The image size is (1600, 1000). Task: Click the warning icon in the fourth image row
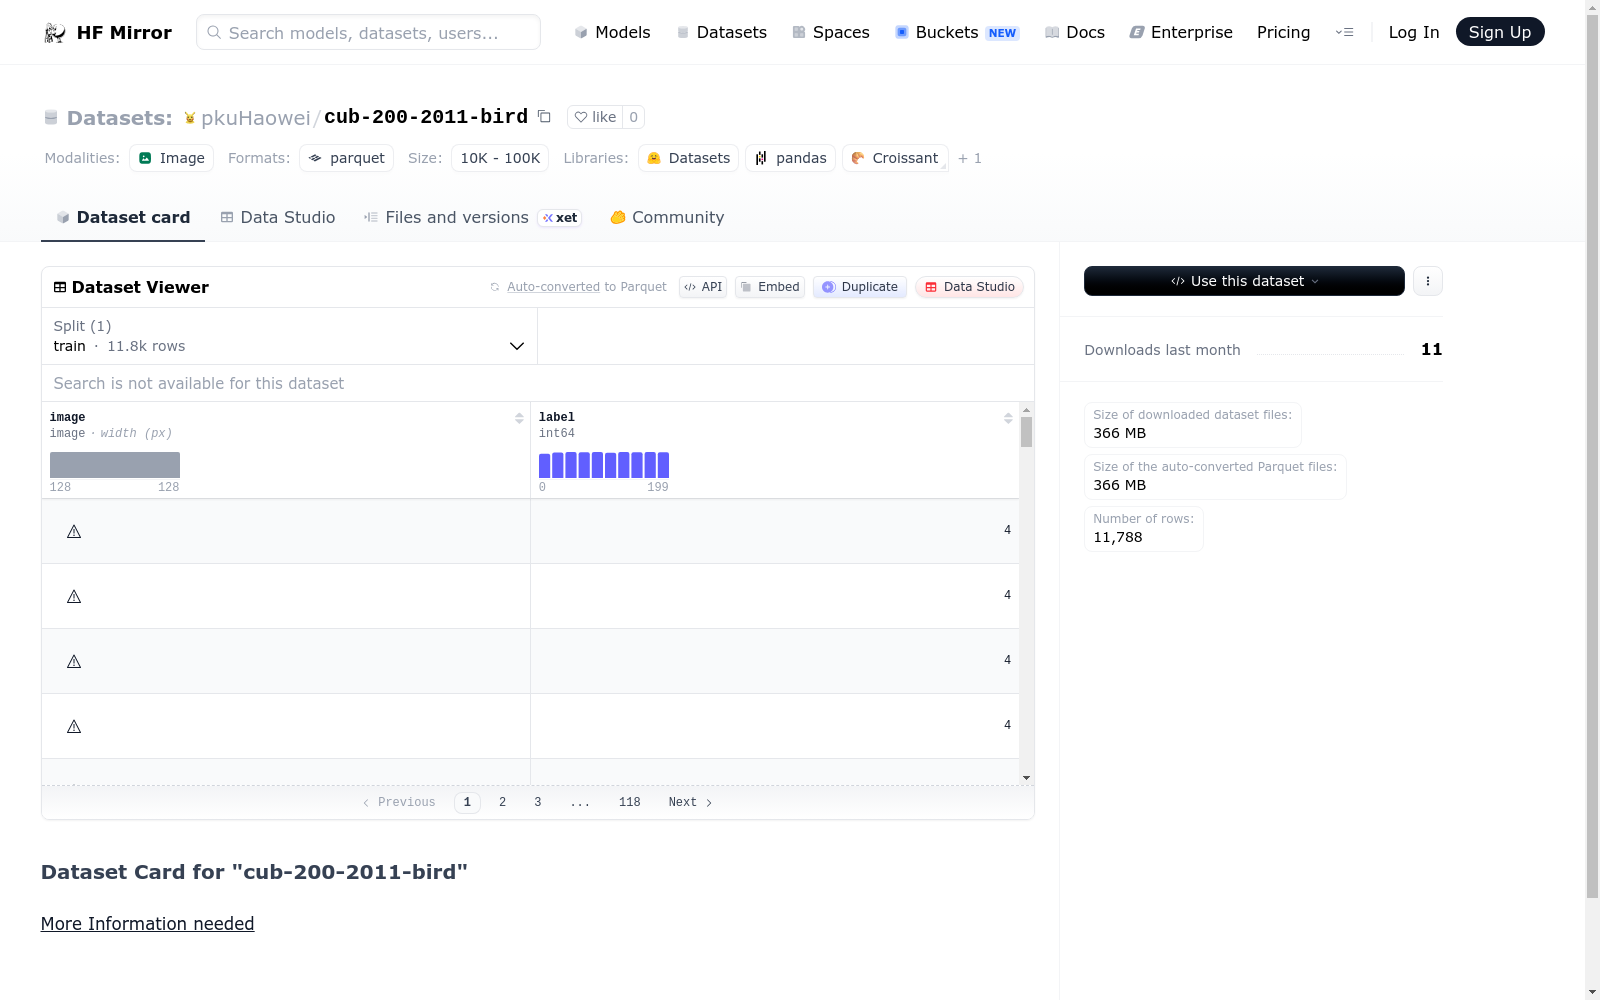point(74,726)
